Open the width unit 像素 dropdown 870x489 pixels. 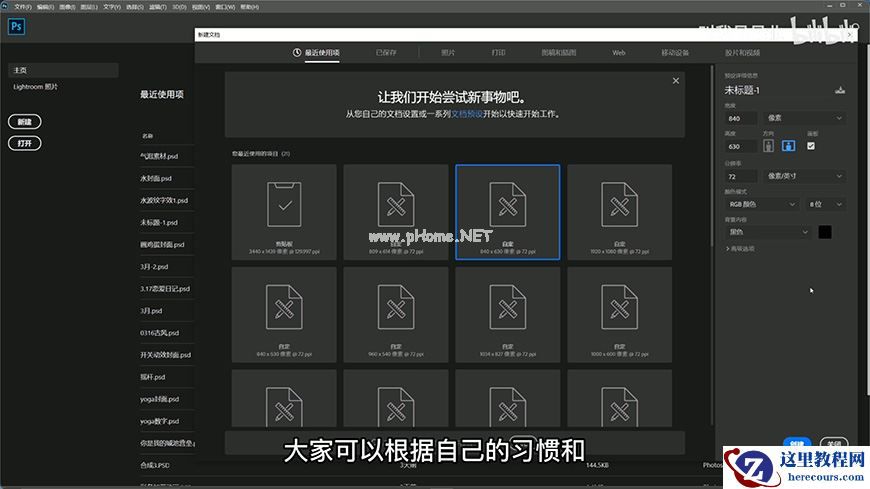pyautogui.click(x=805, y=118)
